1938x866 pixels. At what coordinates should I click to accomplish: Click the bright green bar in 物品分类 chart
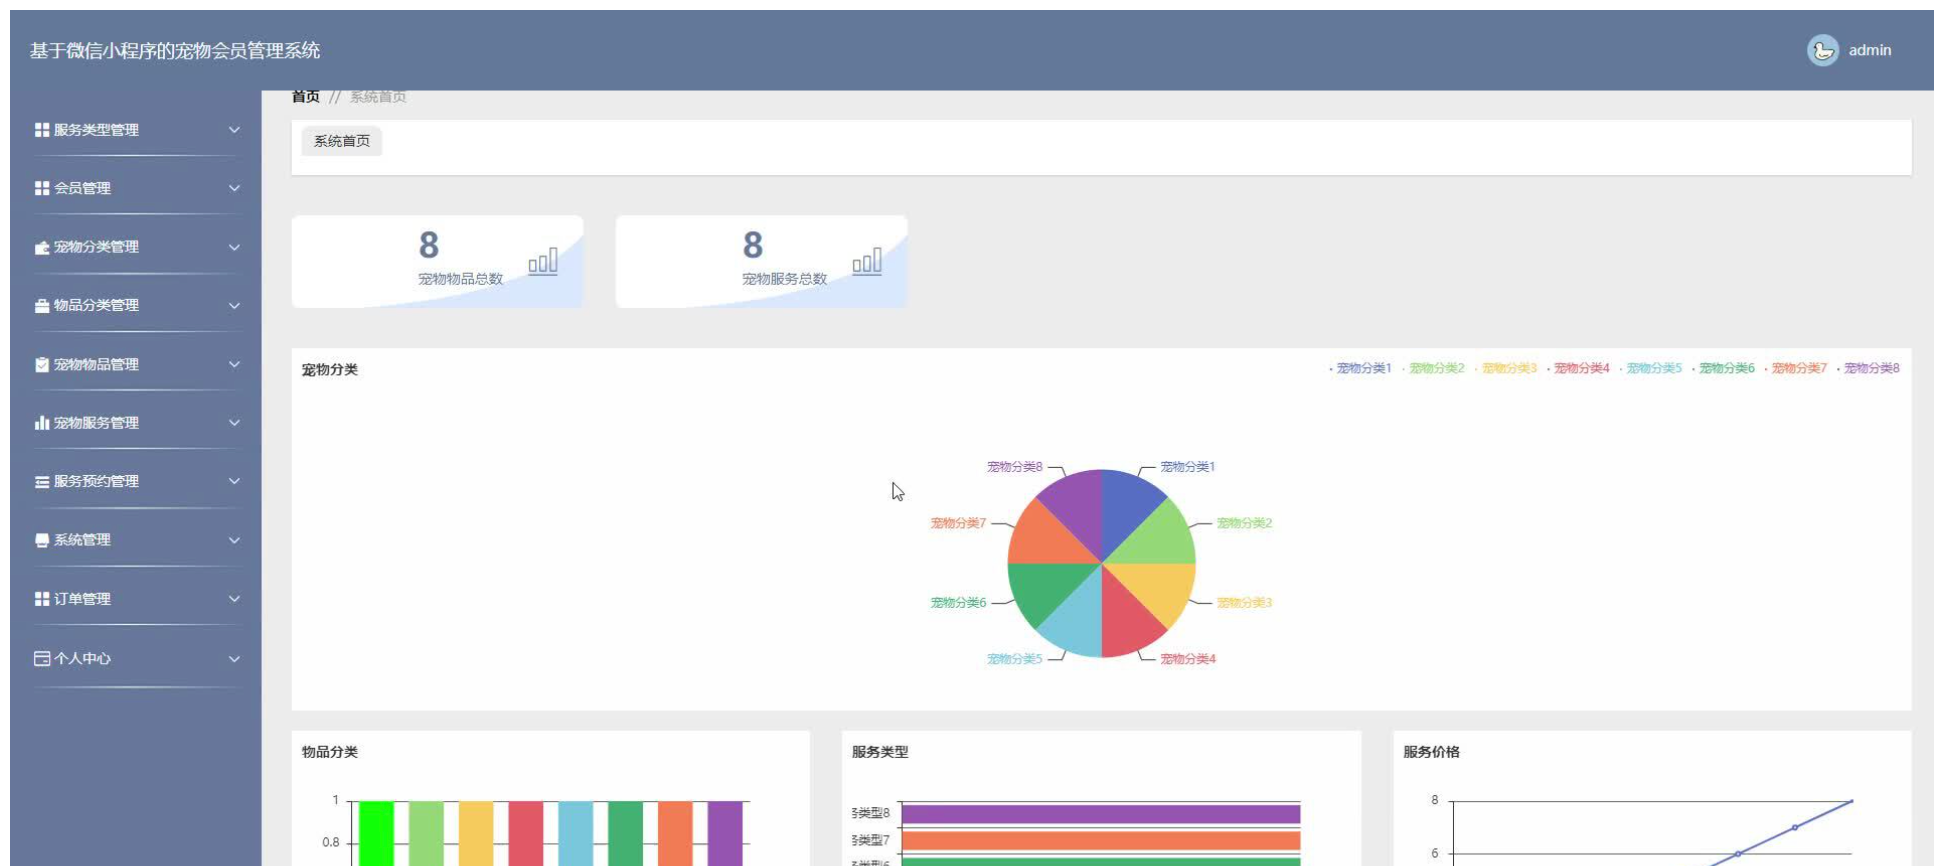coord(376,833)
